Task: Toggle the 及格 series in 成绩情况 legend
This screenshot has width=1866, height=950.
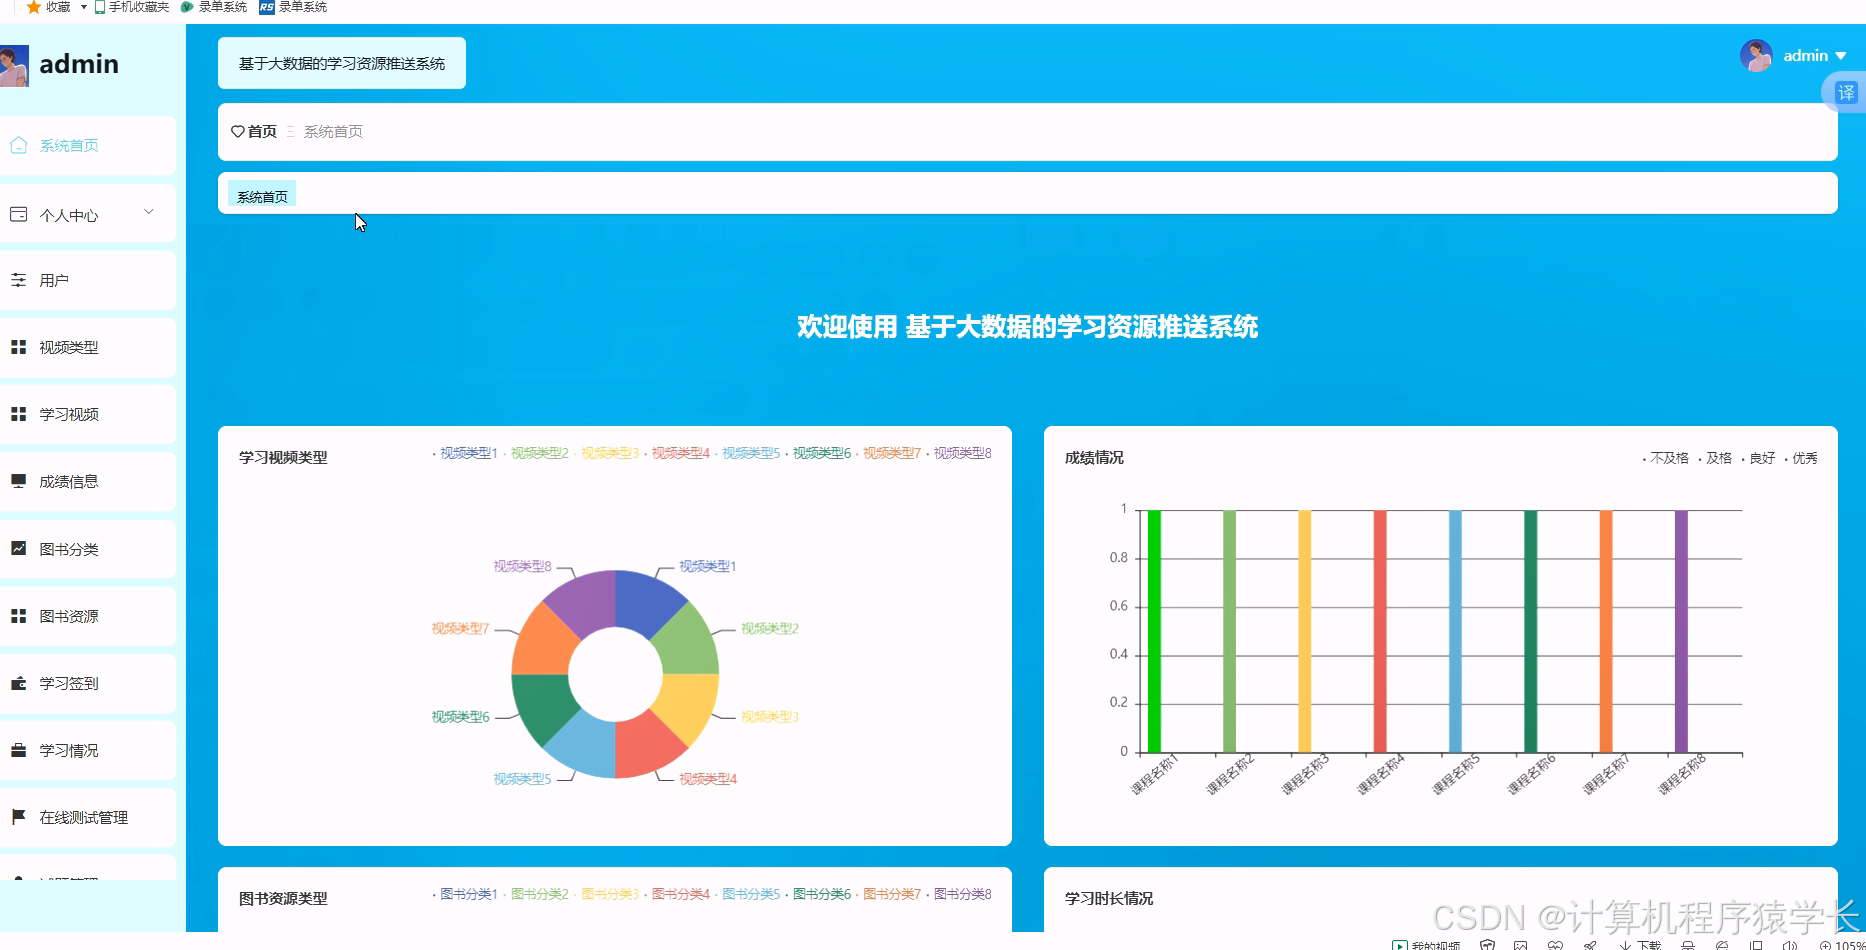Action: (x=1715, y=458)
